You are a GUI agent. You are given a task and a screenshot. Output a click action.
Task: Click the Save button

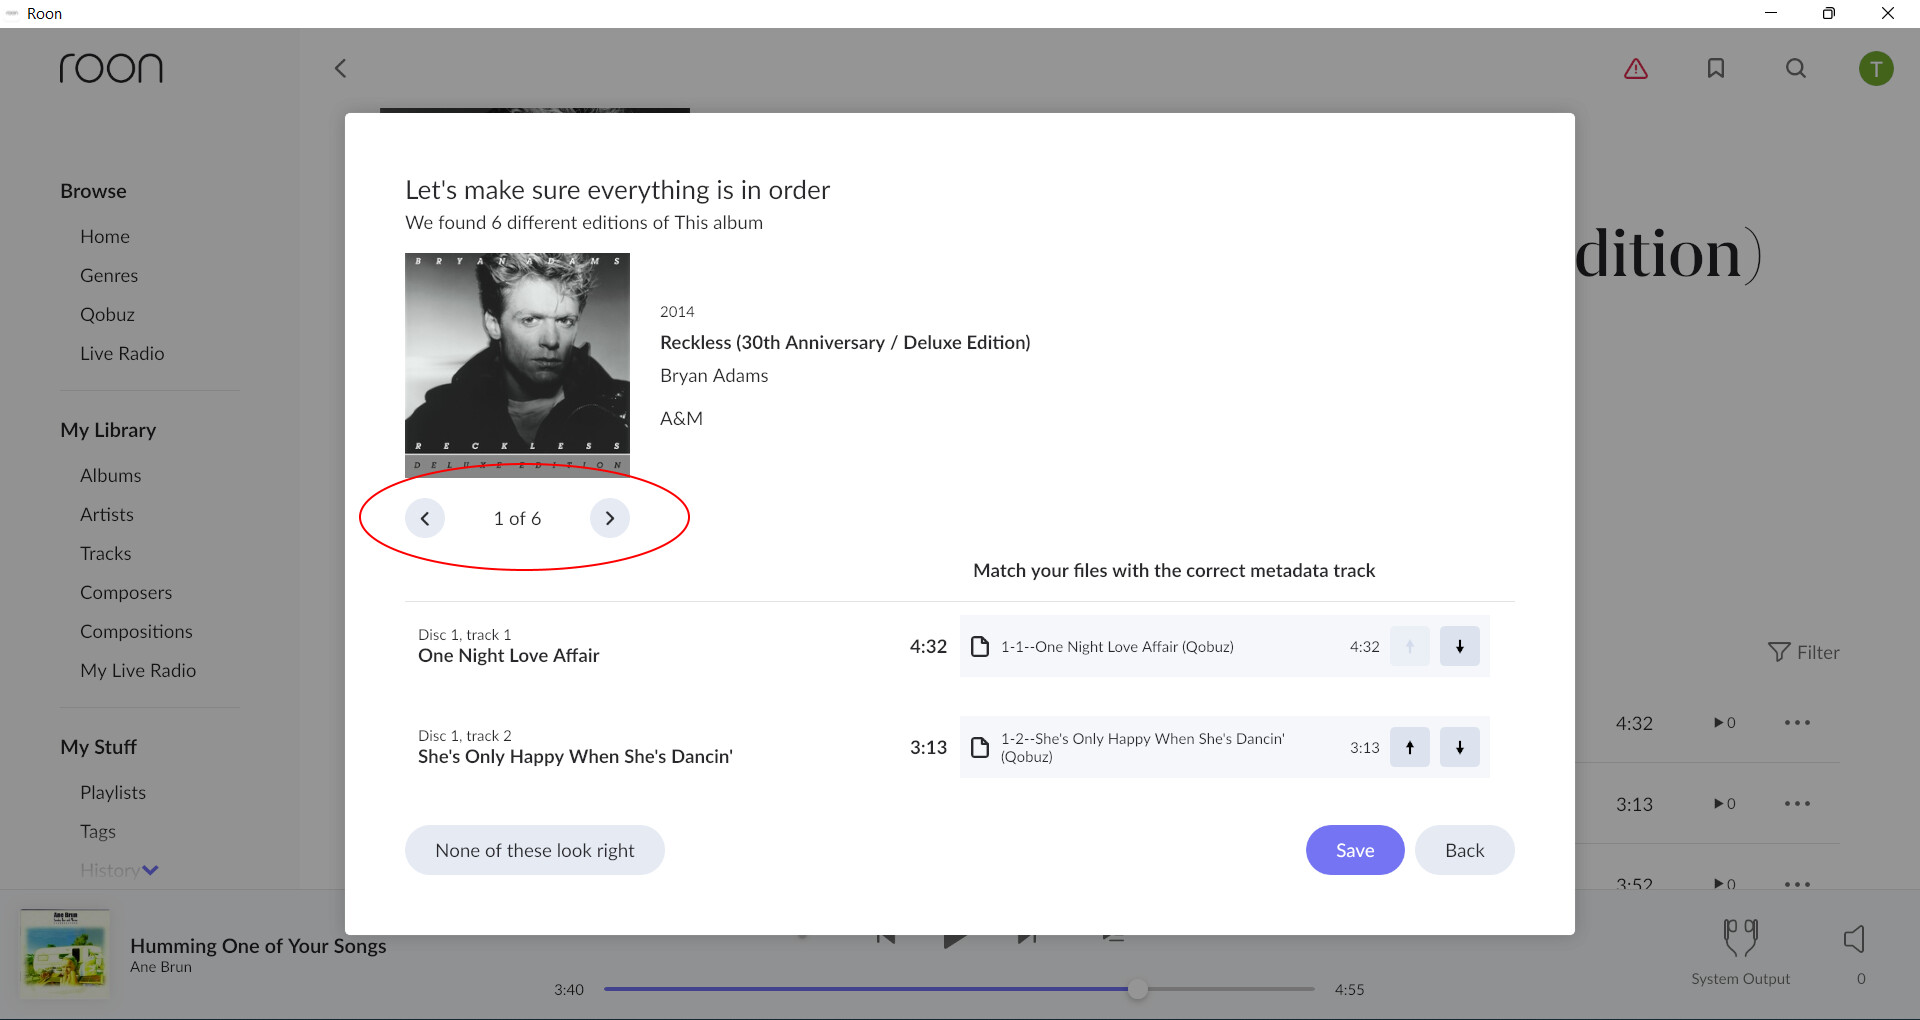point(1355,850)
